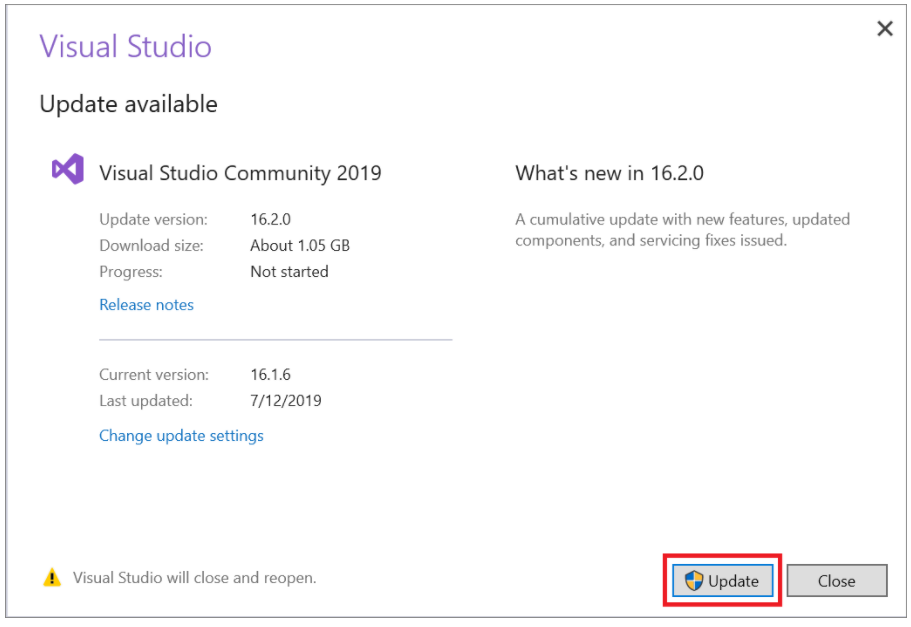Open Change update settings
This screenshot has width=911, height=627.
(x=181, y=435)
